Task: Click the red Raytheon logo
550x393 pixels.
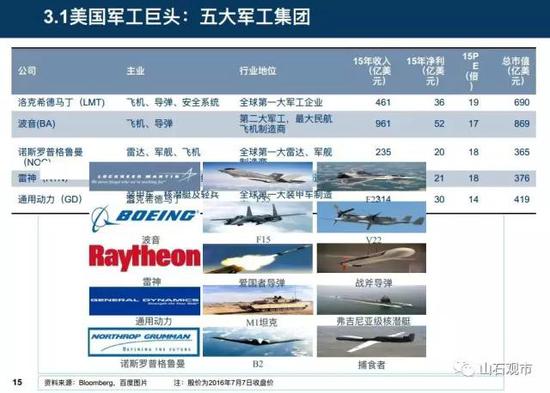Action: [x=145, y=258]
